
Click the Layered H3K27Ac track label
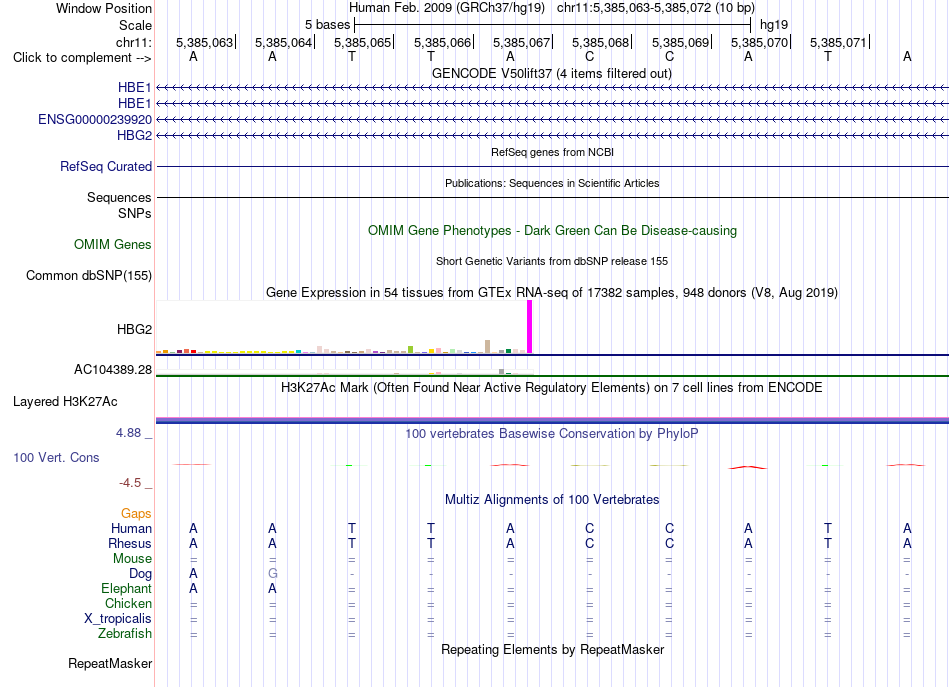(65, 402)
